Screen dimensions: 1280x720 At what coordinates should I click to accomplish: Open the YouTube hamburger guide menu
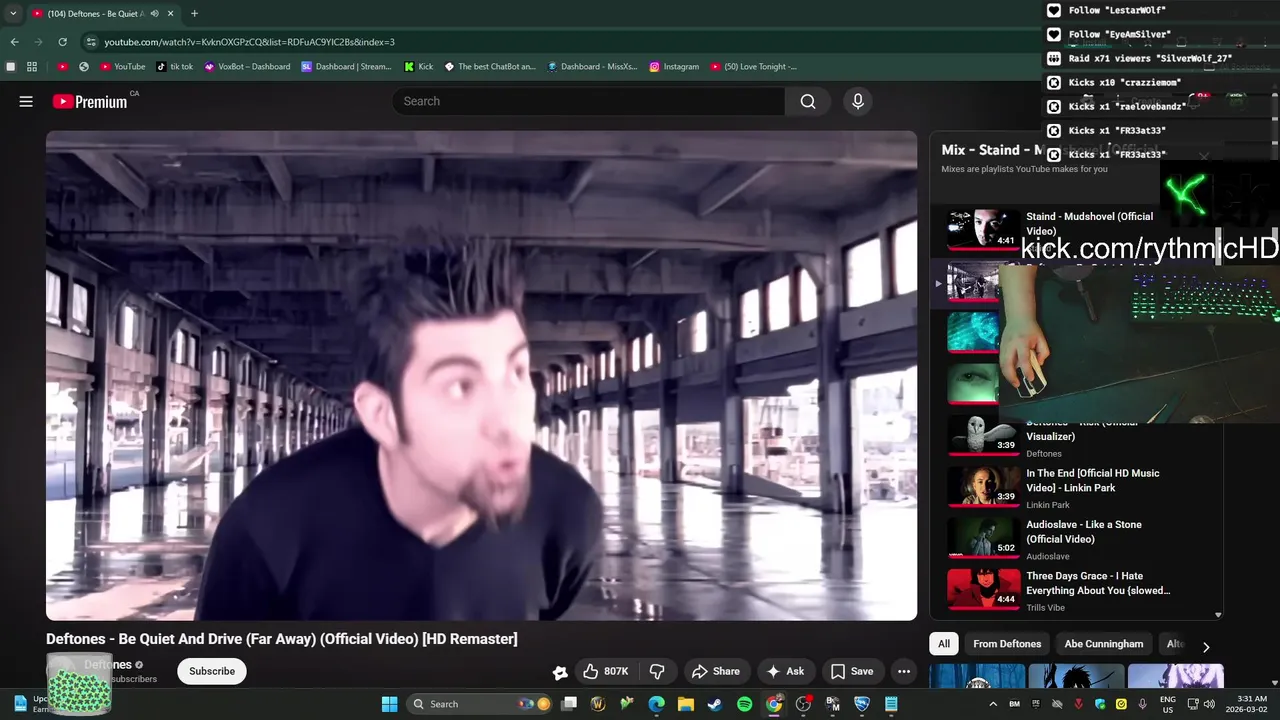click(26, 101)
